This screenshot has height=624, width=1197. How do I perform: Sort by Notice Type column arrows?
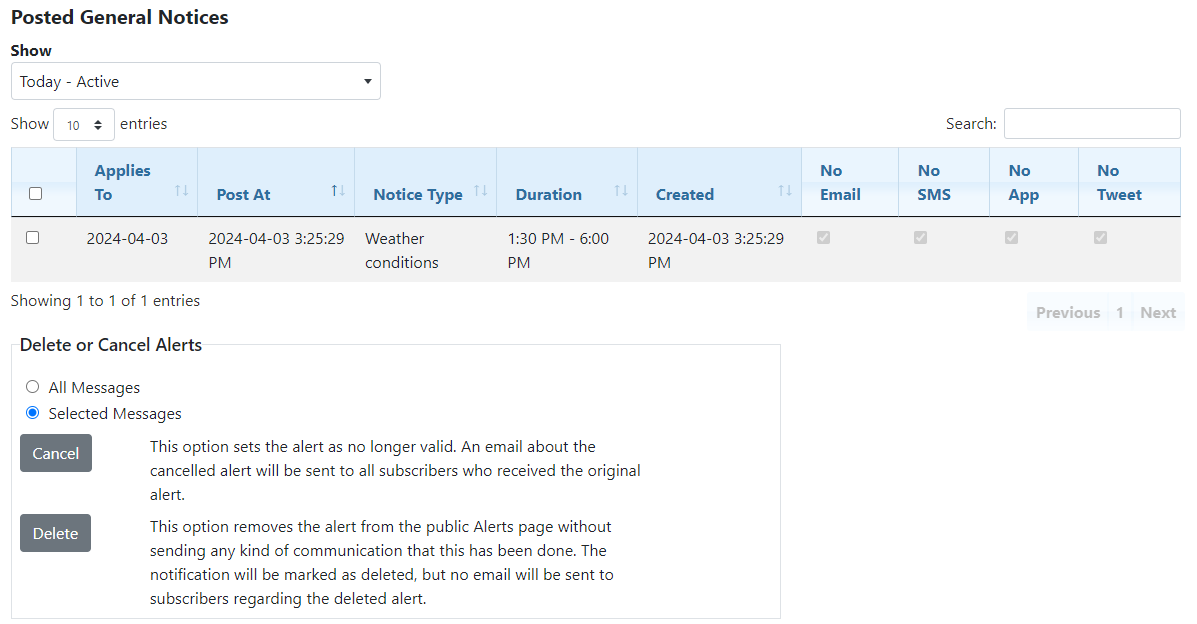point(480,190)
